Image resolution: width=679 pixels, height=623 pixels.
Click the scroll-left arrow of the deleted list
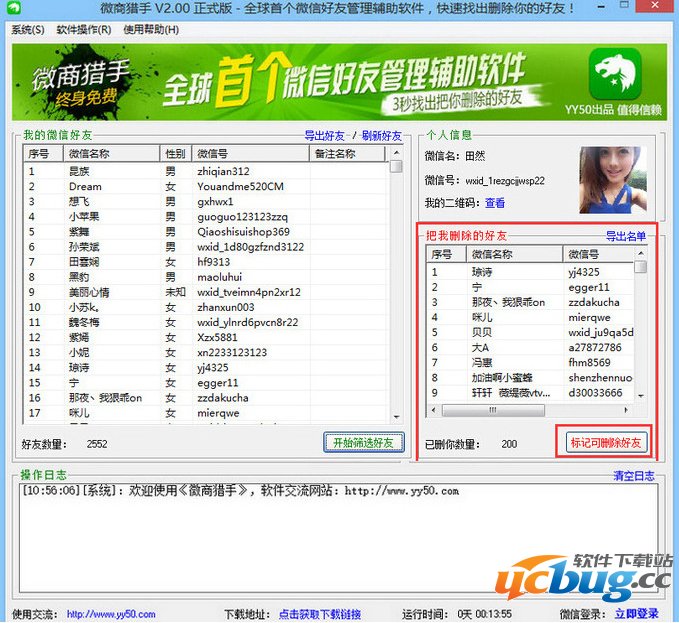click(433, 410)
